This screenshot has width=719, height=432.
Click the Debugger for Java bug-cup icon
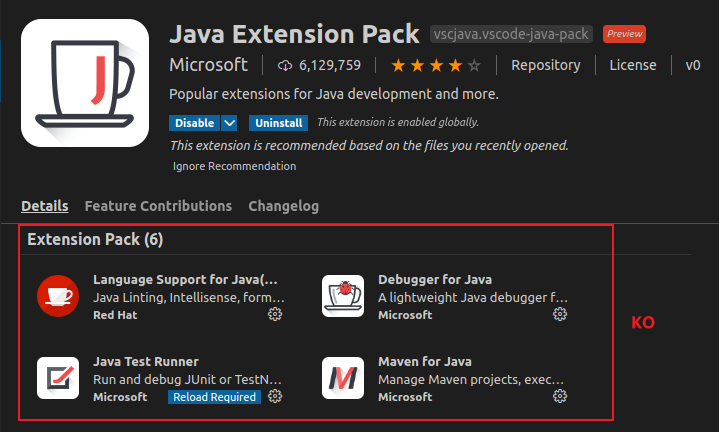click(343, 296)
